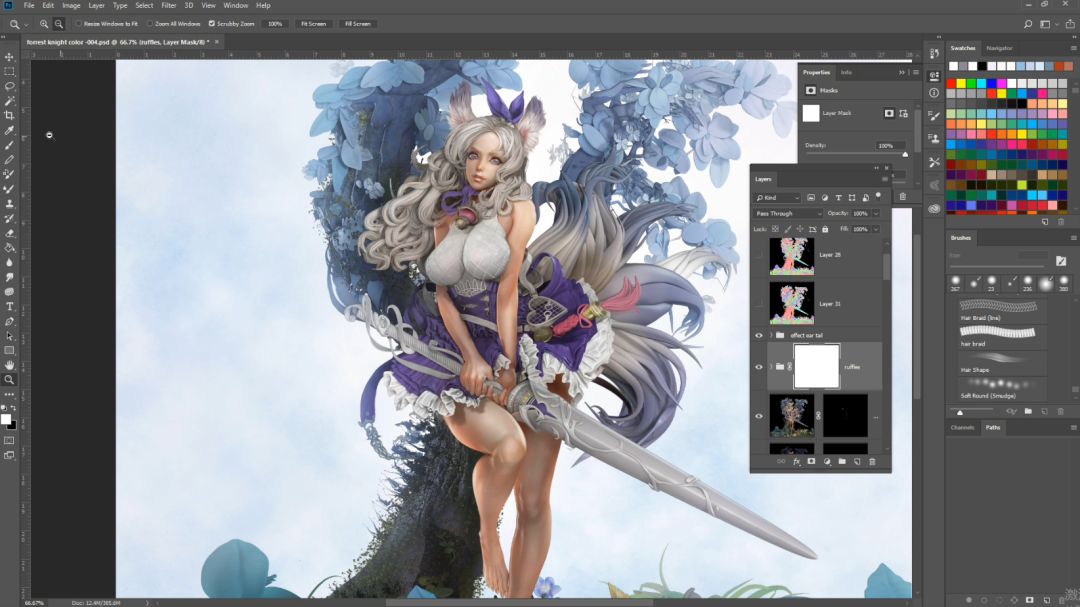This screenshot has height=607, width=1080.
Task: Open the Window menu
Action: pyautogui.click(x=236, y=6)
